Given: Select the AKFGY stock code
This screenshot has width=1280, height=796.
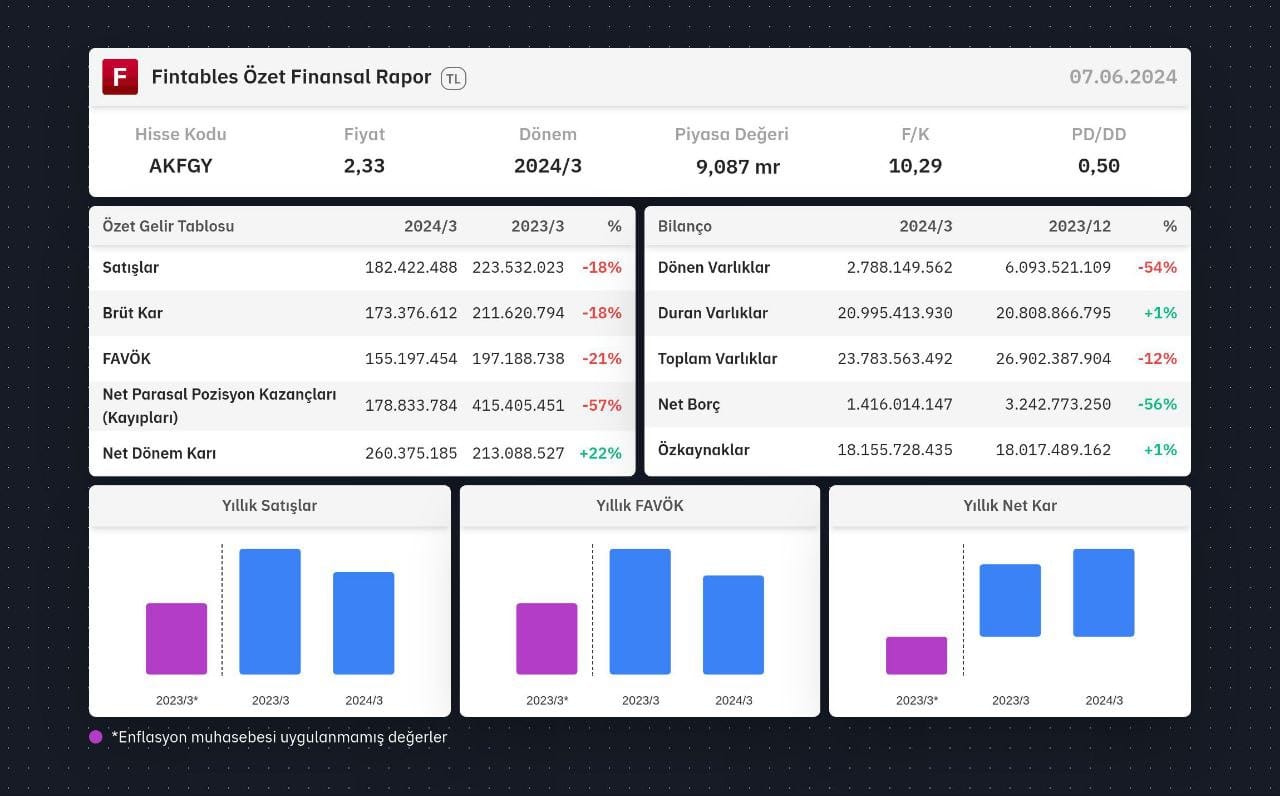Looking at the screenshot, I should point(181,166).
